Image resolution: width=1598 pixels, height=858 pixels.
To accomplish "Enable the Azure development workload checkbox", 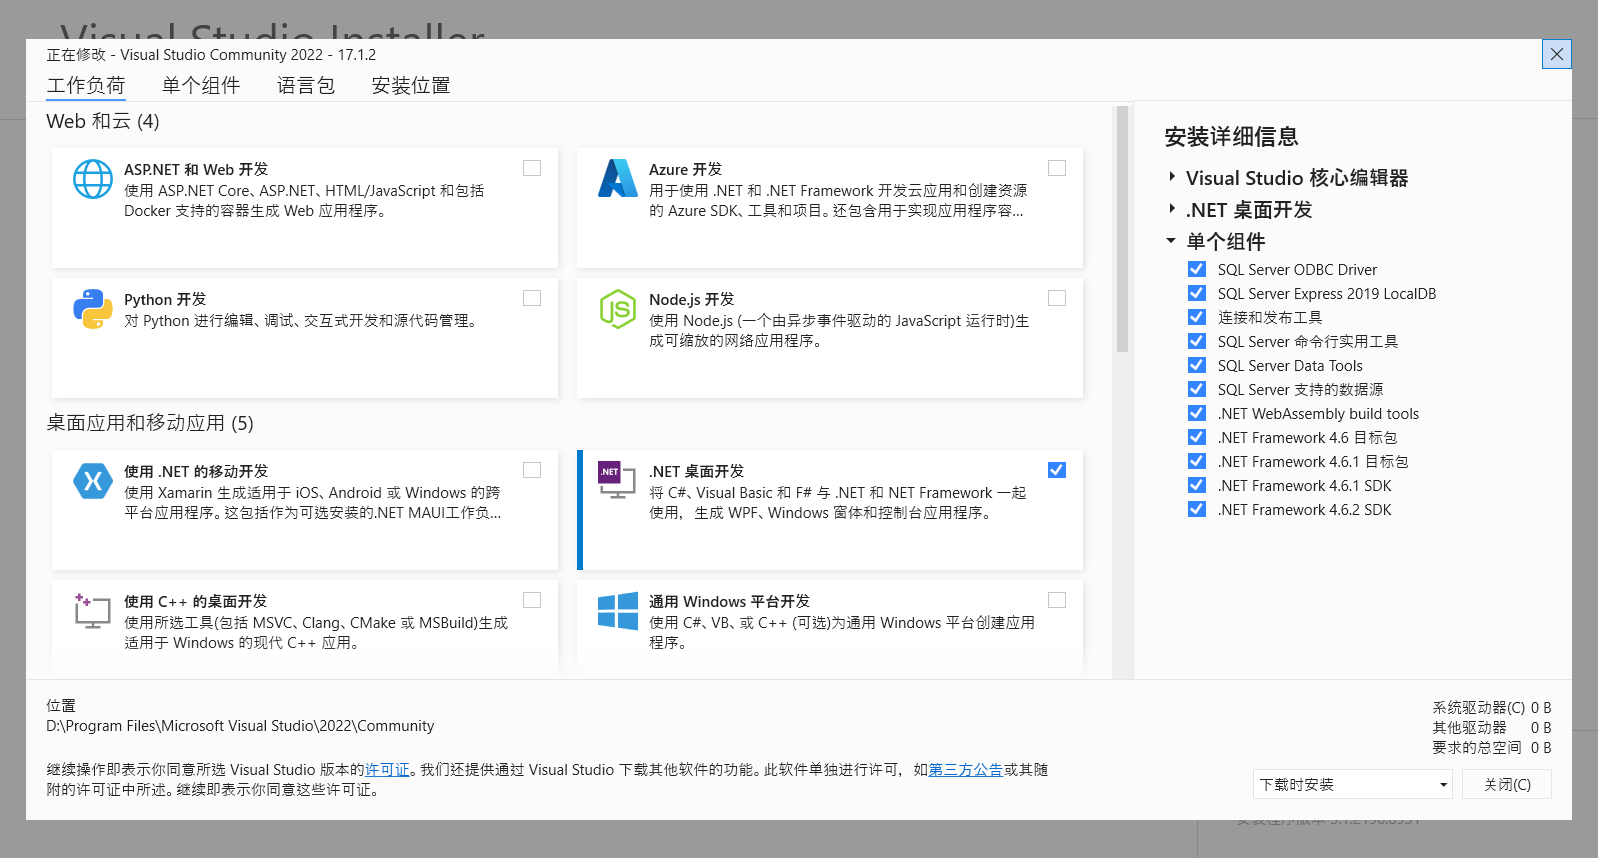I will (1057, 168).
